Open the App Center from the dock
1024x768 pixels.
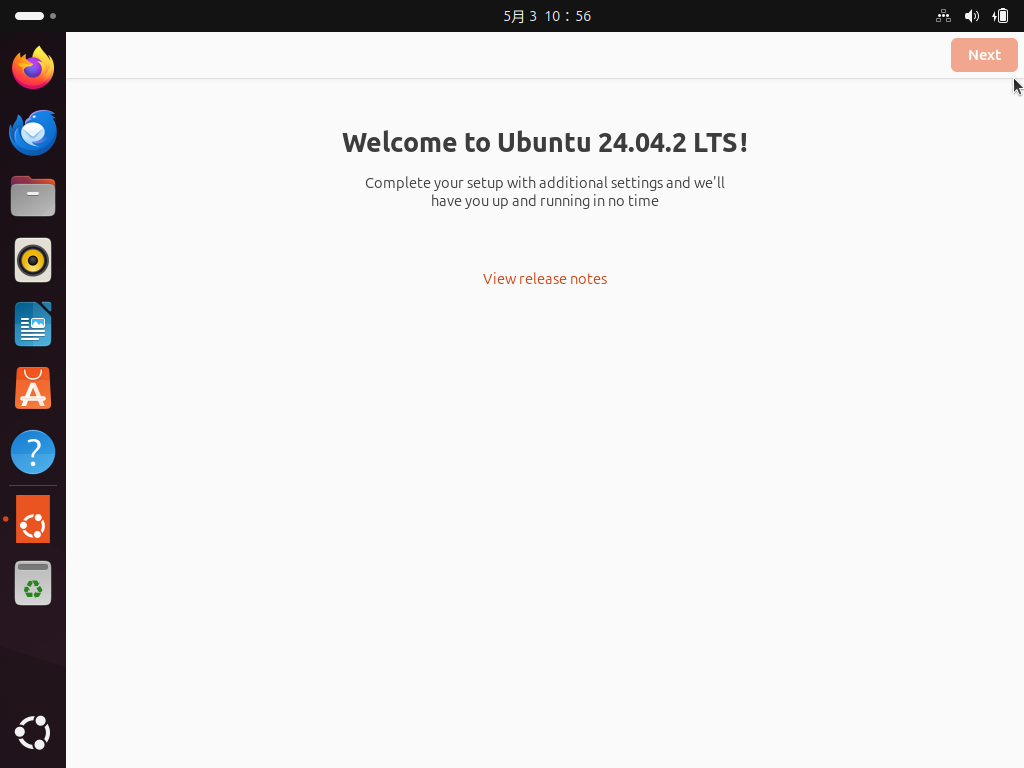(x=33, y=389)
